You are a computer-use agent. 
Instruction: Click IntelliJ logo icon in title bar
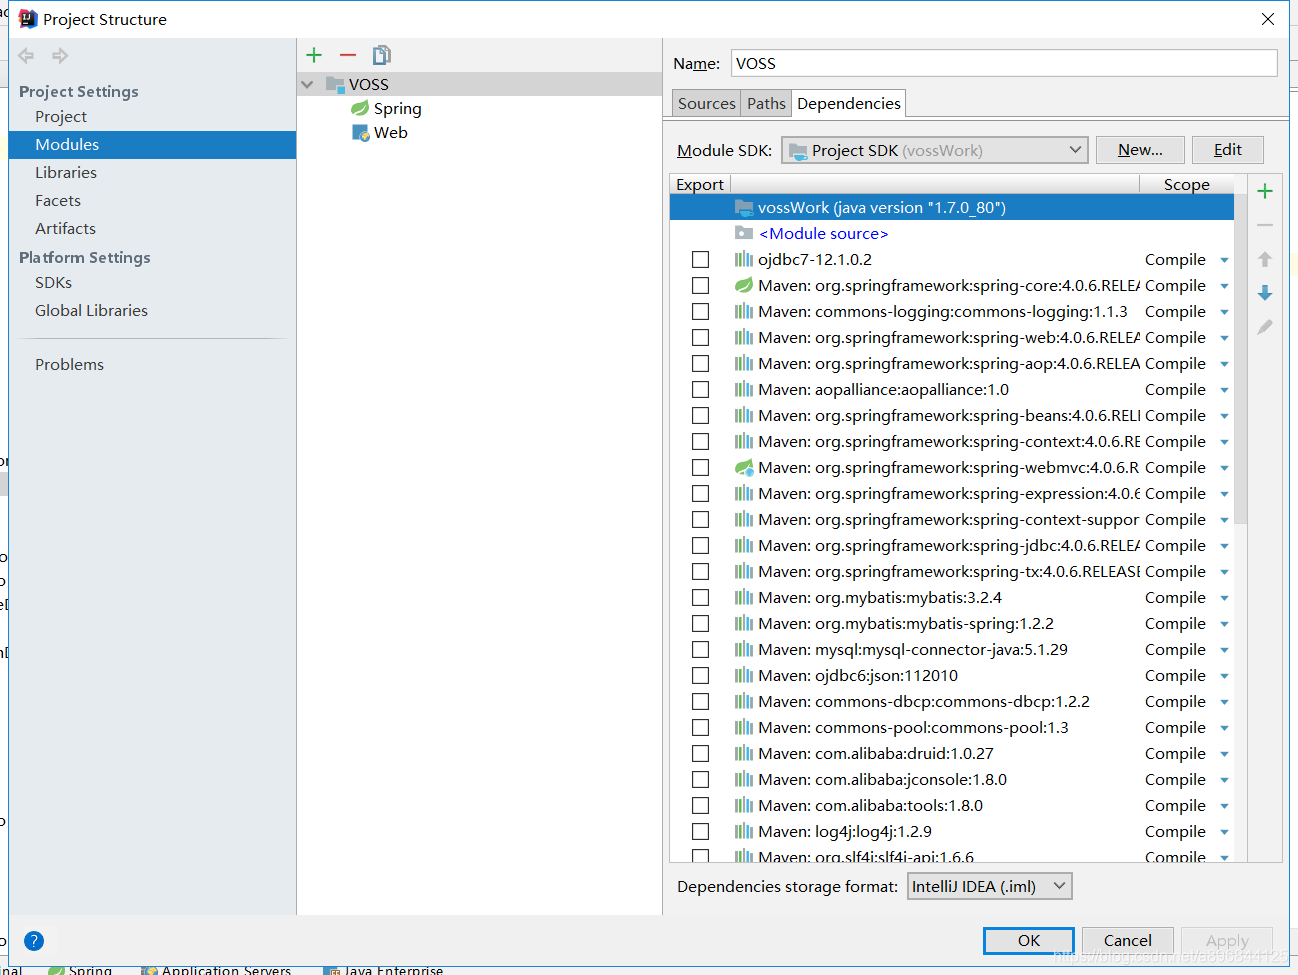[x=28, y=19]
